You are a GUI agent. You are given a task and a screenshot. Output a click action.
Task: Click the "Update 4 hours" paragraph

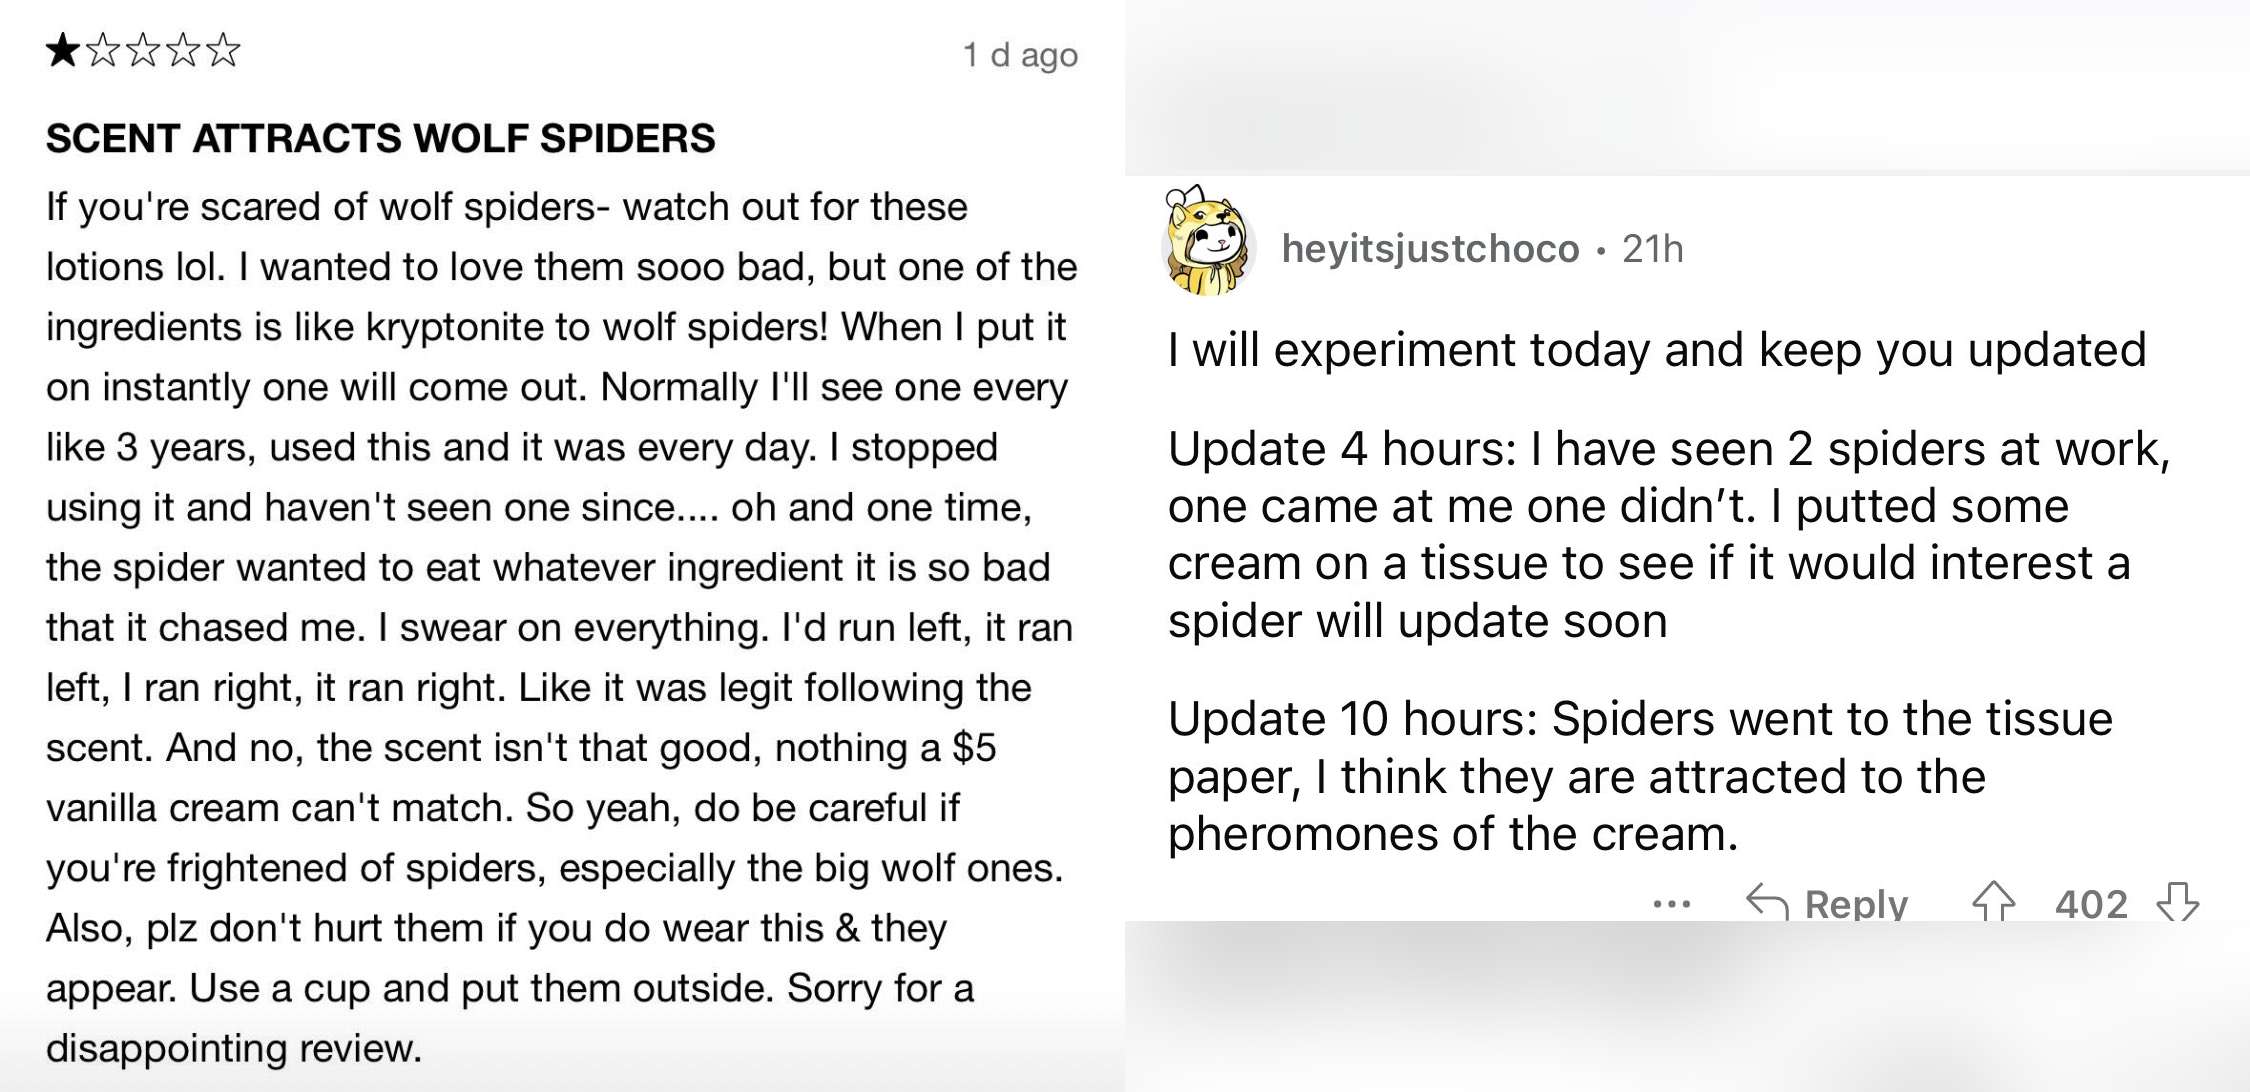point(1668,534)
